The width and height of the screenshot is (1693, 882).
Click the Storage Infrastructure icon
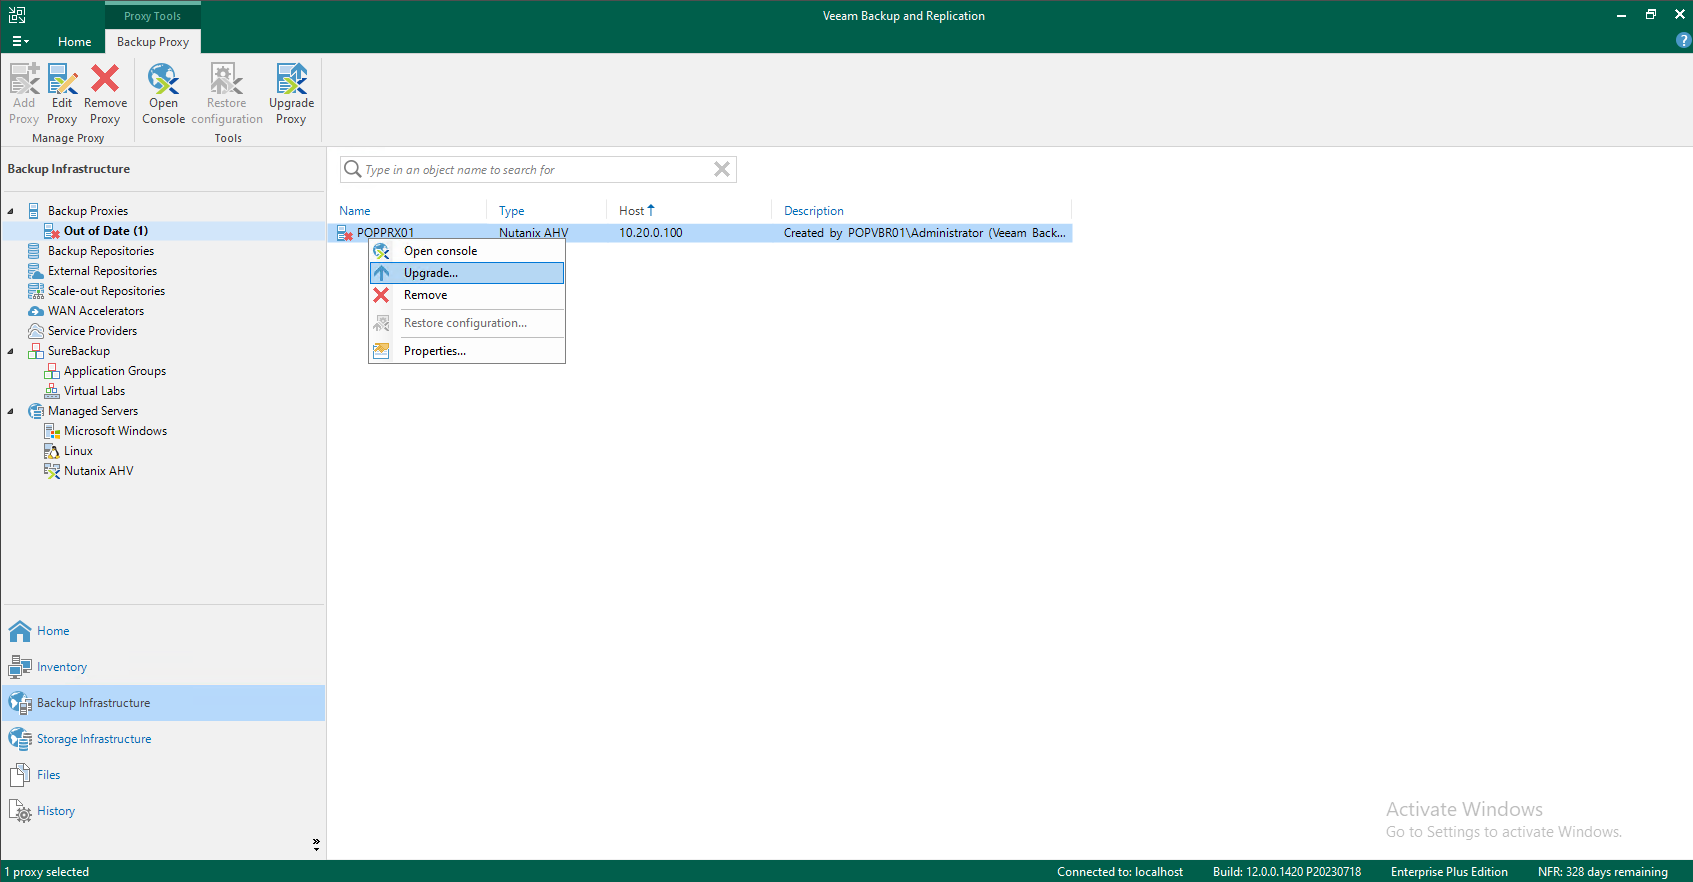[20, 739]
